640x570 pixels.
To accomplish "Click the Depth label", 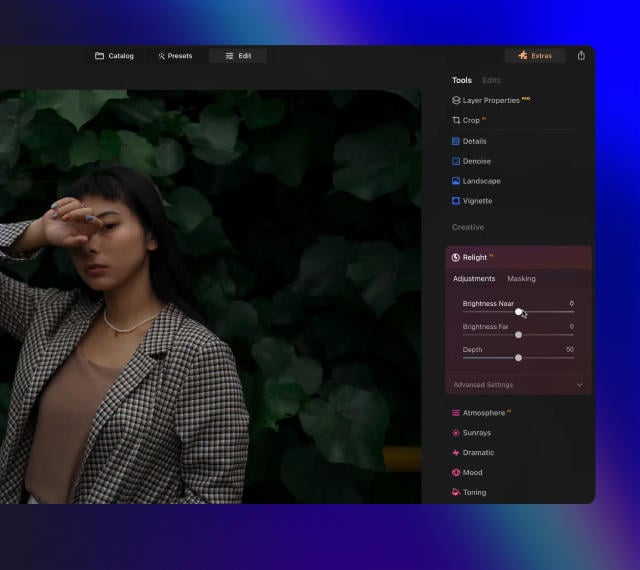I will [472, 350].
